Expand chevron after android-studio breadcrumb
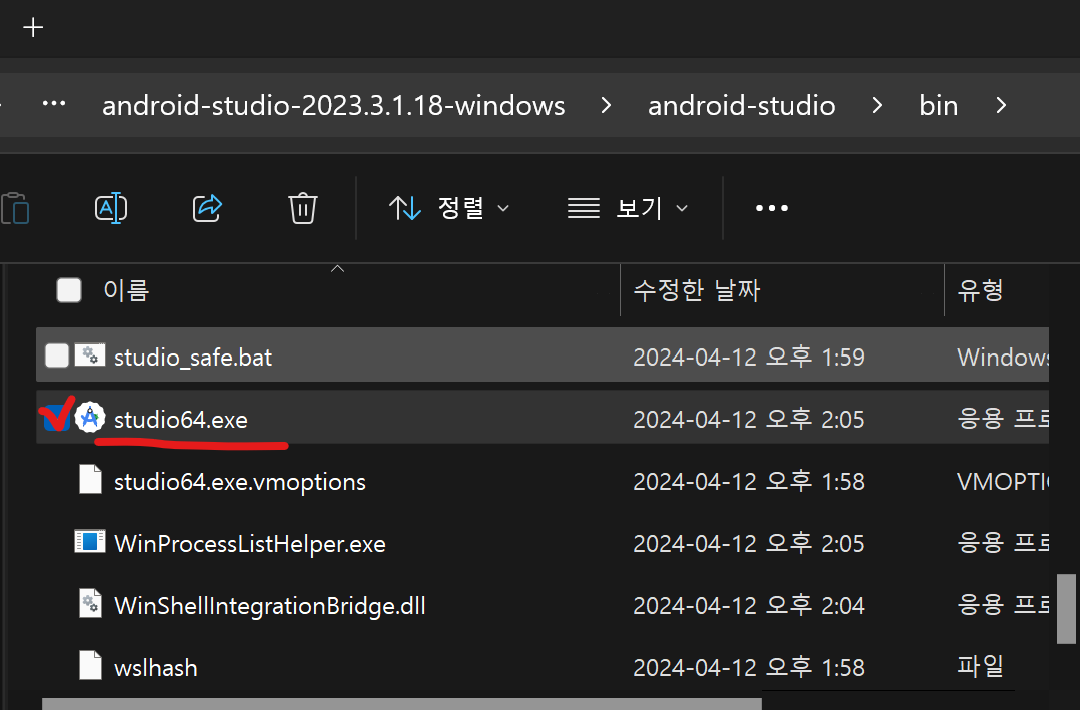1080x710 pixels. click(x=877, y=105)
